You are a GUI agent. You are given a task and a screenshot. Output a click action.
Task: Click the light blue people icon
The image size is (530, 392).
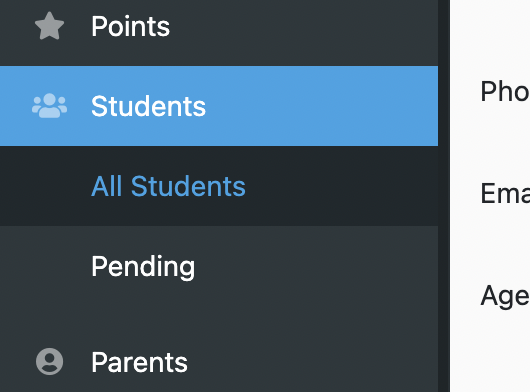(49, 106)
